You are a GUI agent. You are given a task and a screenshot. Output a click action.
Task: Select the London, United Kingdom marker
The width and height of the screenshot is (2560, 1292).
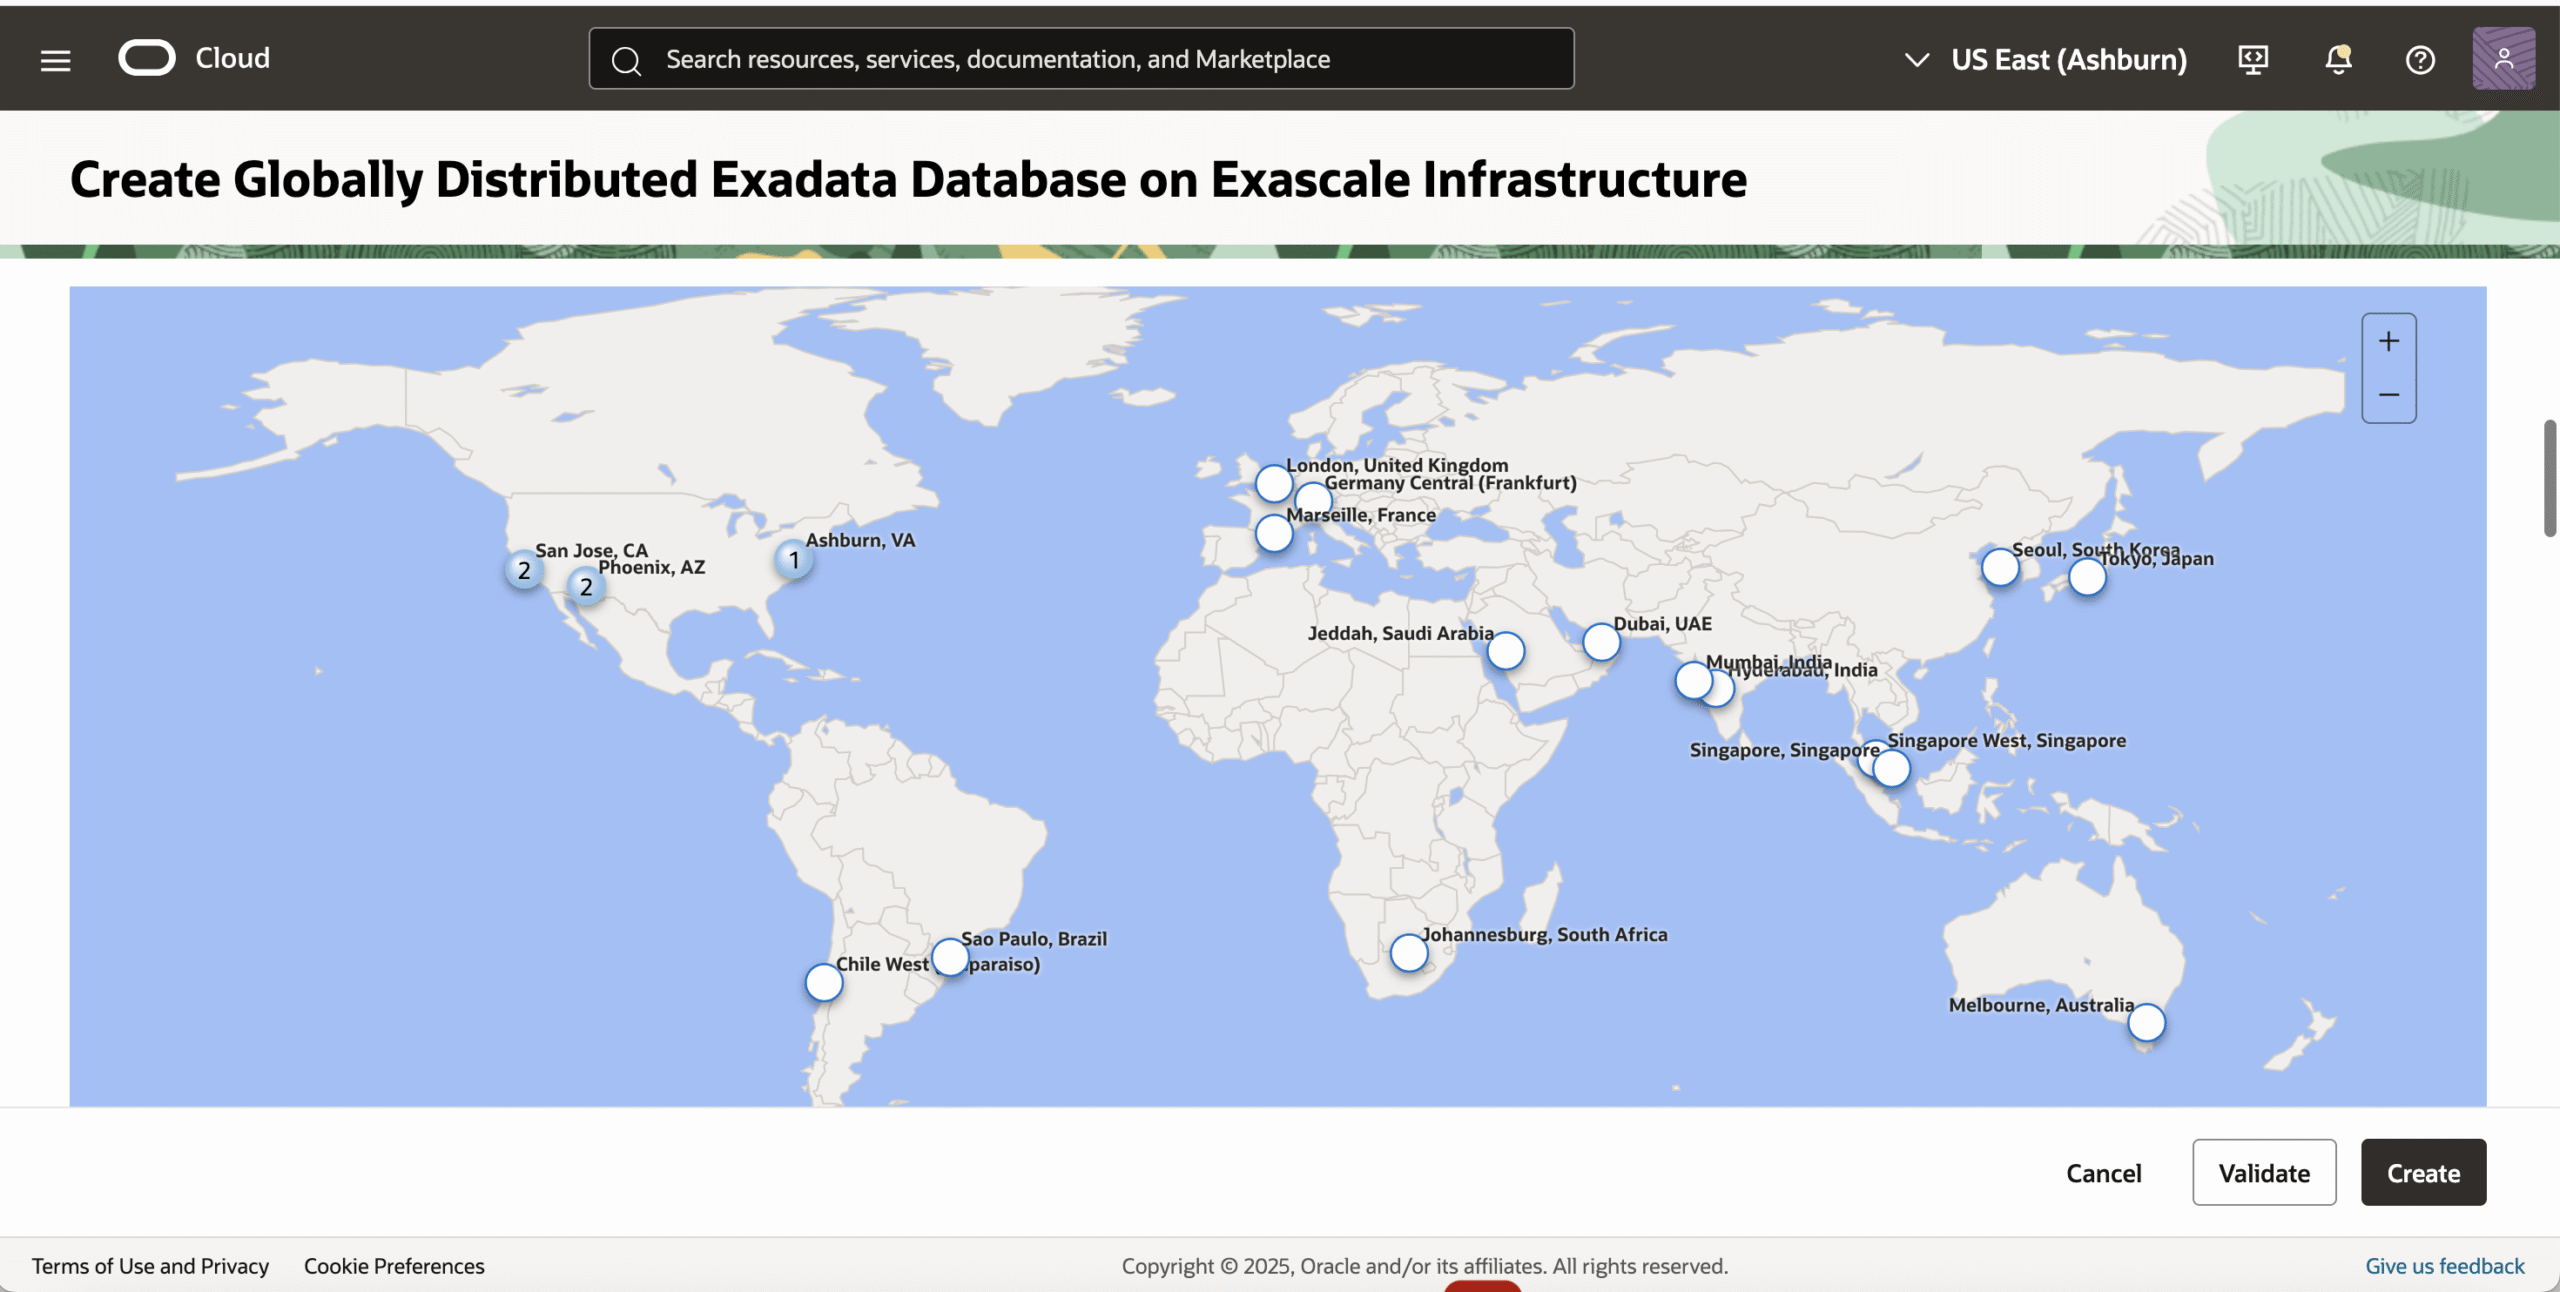point(1274,483)
